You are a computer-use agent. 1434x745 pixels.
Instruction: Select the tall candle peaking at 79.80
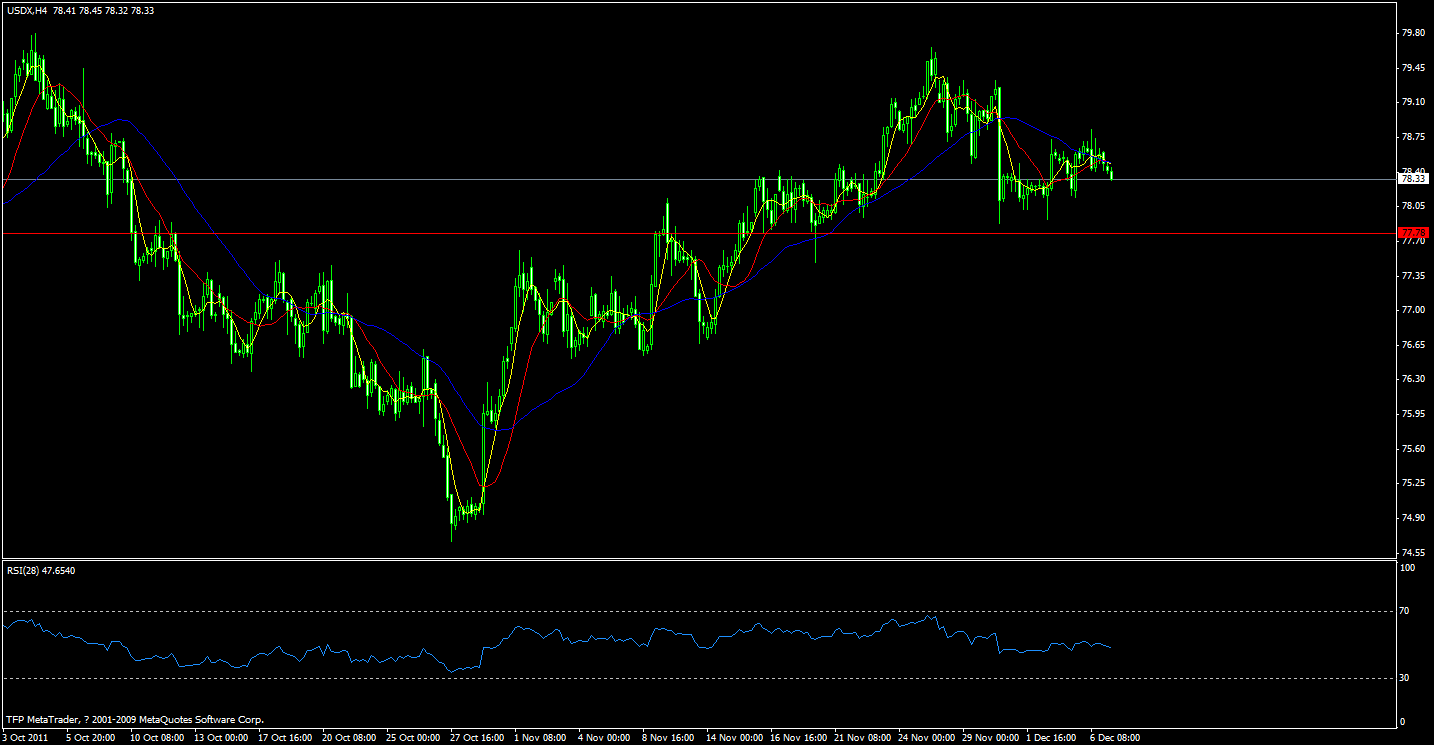coord(932,65)
